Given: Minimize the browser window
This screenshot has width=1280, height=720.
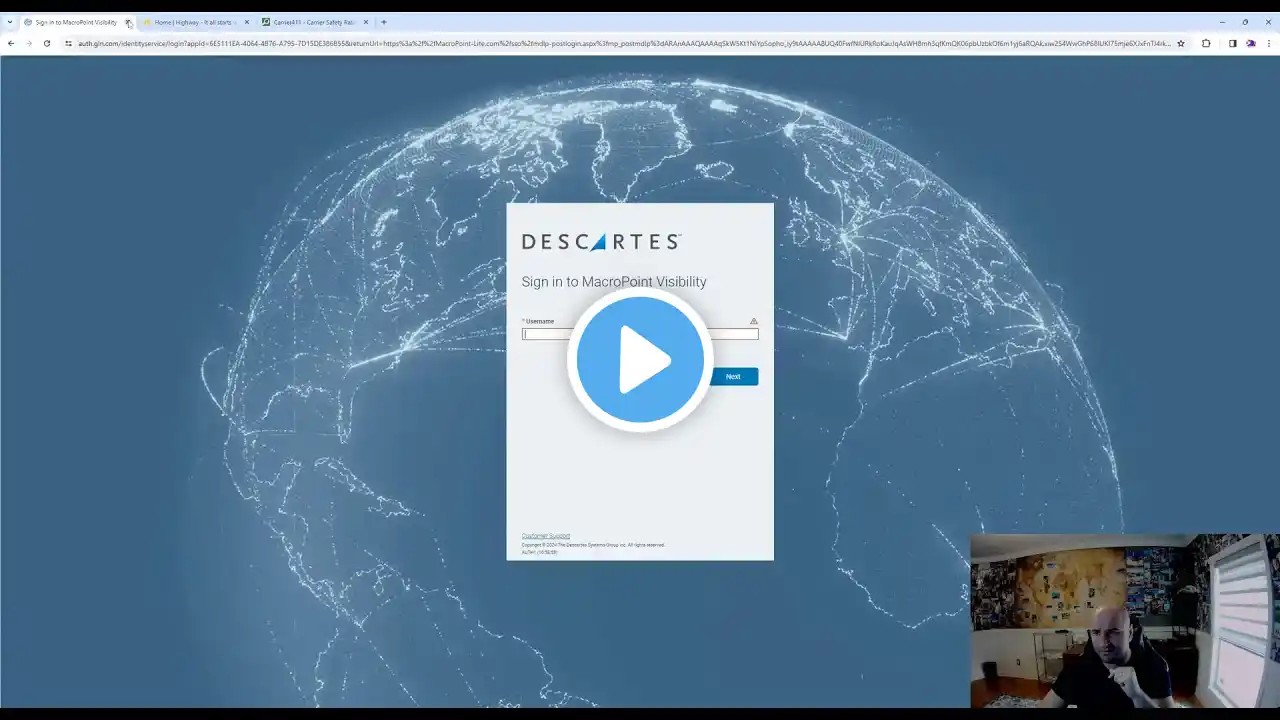Looking at the screenshot, I should tap(1222, 22).
